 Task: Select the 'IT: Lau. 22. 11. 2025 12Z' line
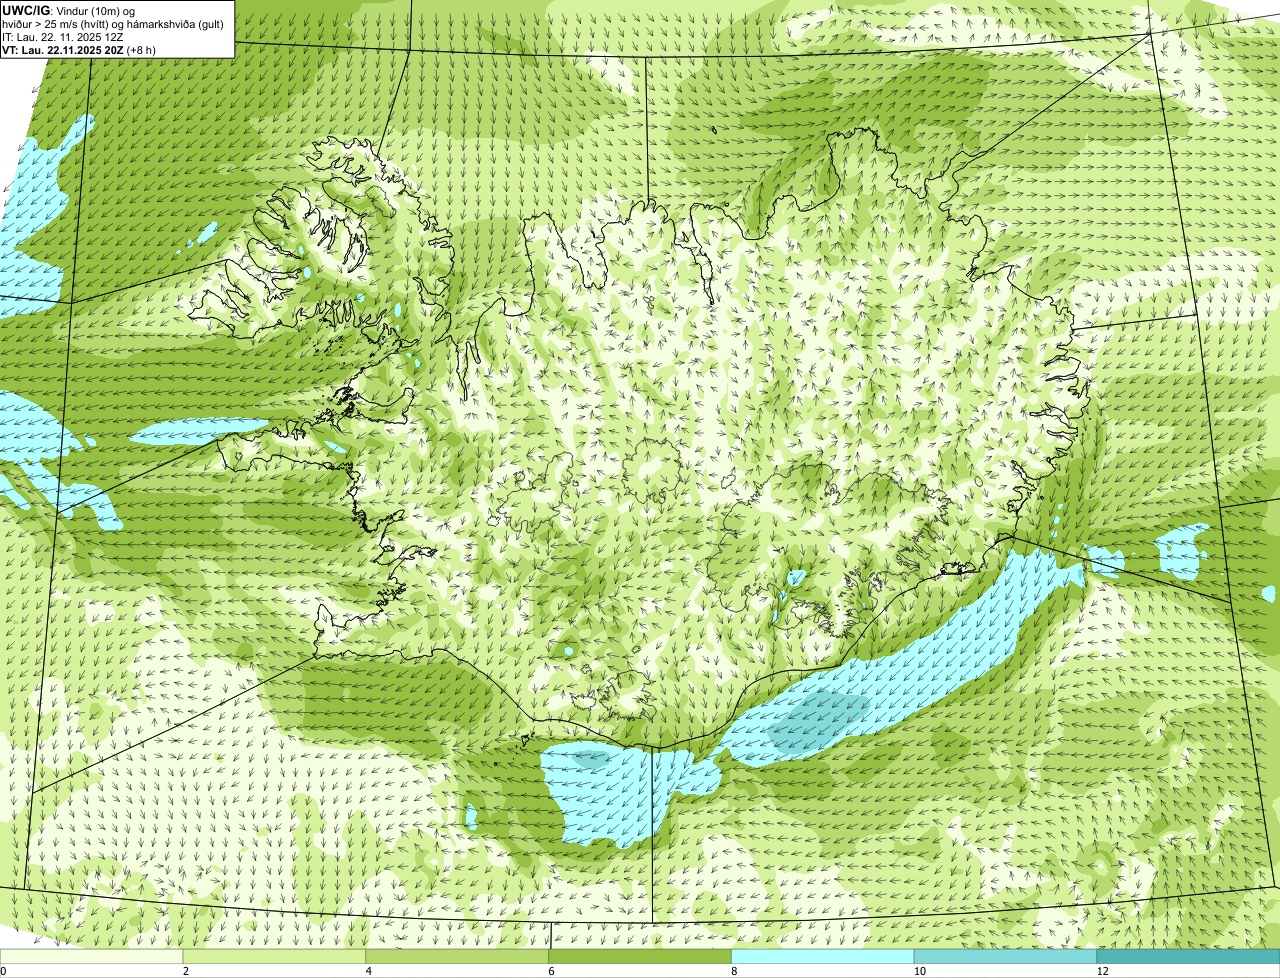click(x=63, y=37)
